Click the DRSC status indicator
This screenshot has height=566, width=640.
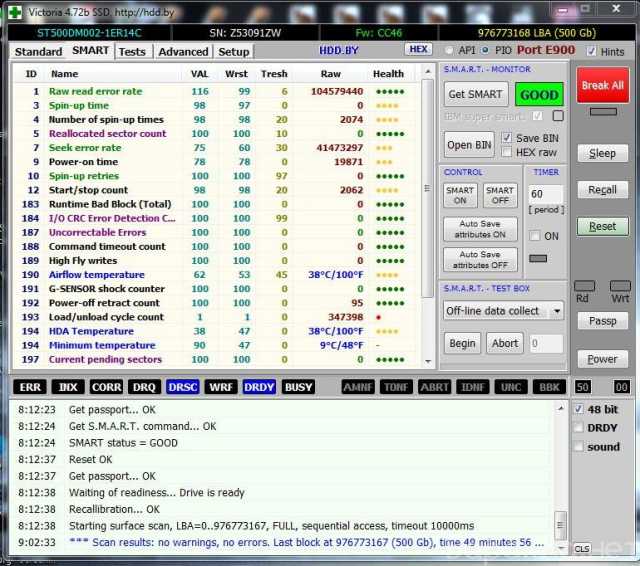pyautogui.click(x=182, y=387)
